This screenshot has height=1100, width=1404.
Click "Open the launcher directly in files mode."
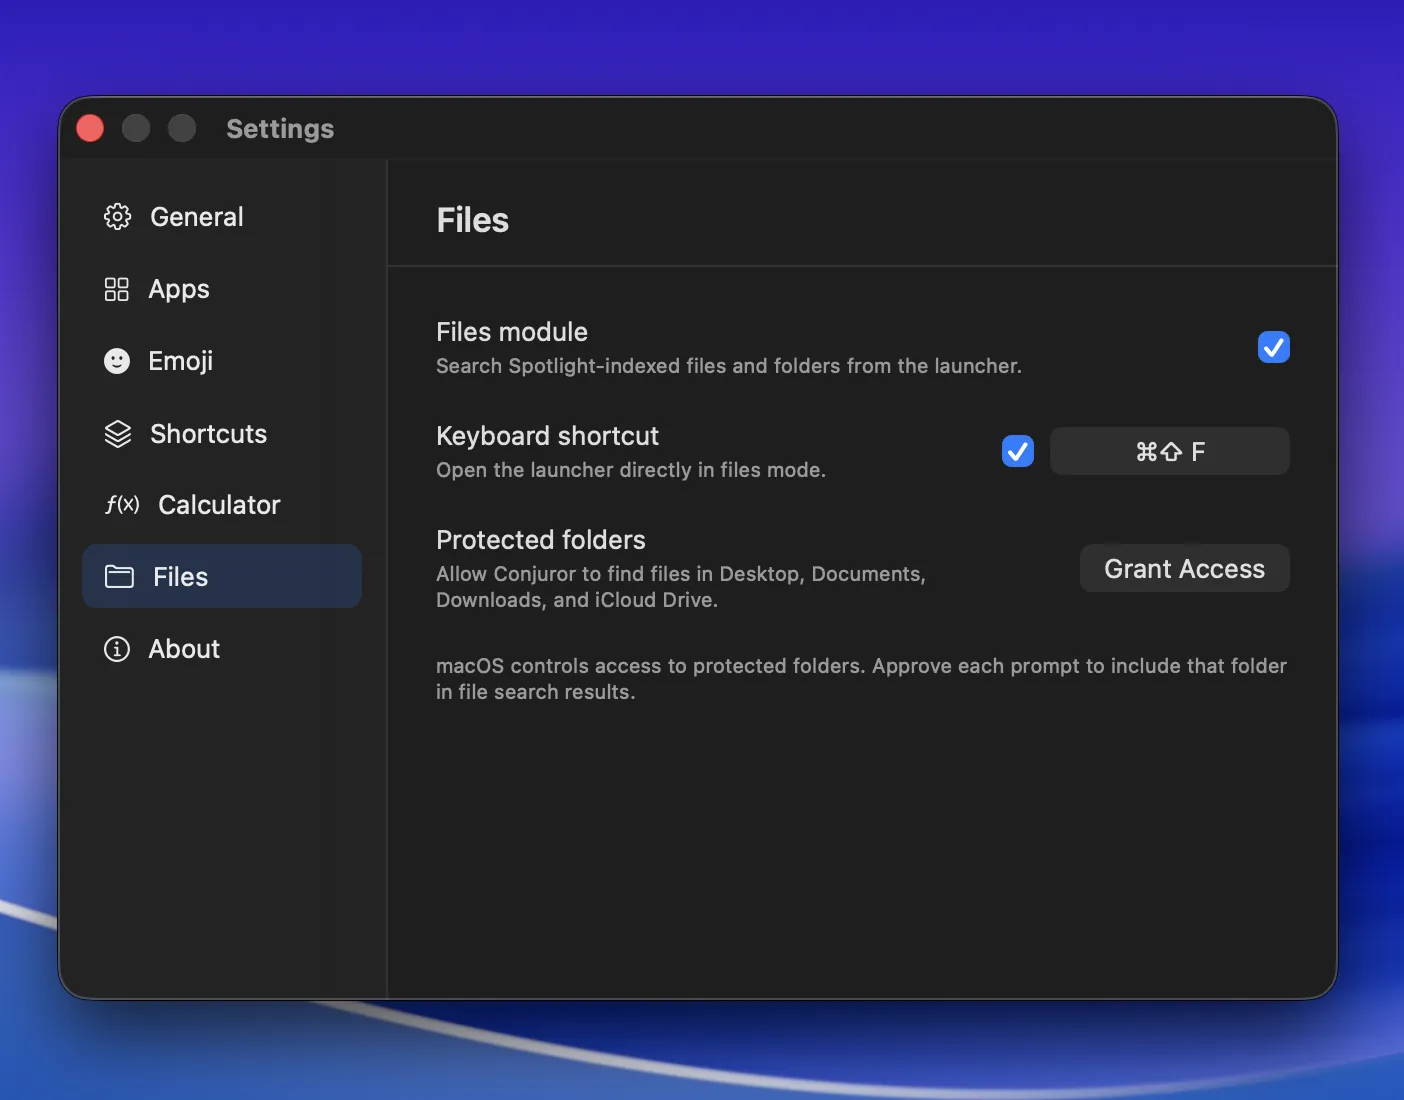point(631,470)
